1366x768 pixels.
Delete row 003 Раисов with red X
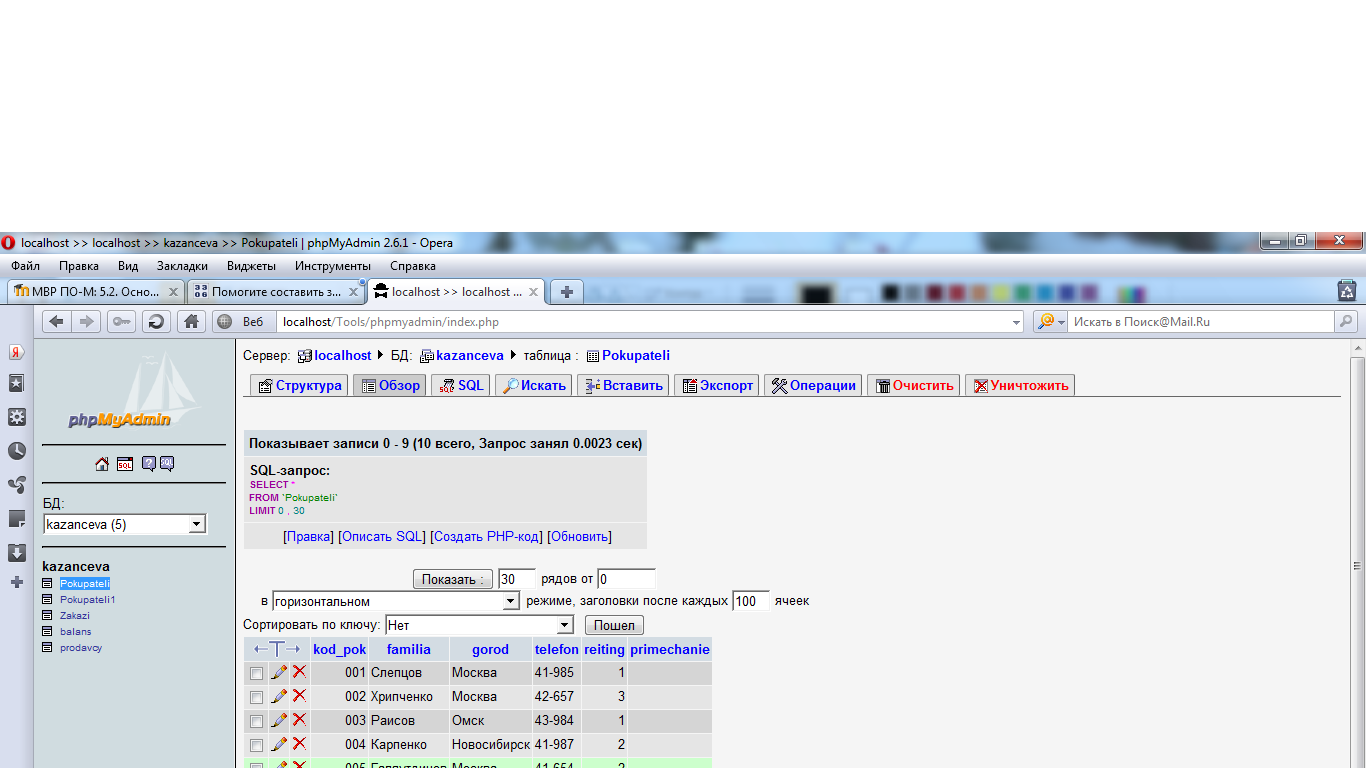pos(299,720)
